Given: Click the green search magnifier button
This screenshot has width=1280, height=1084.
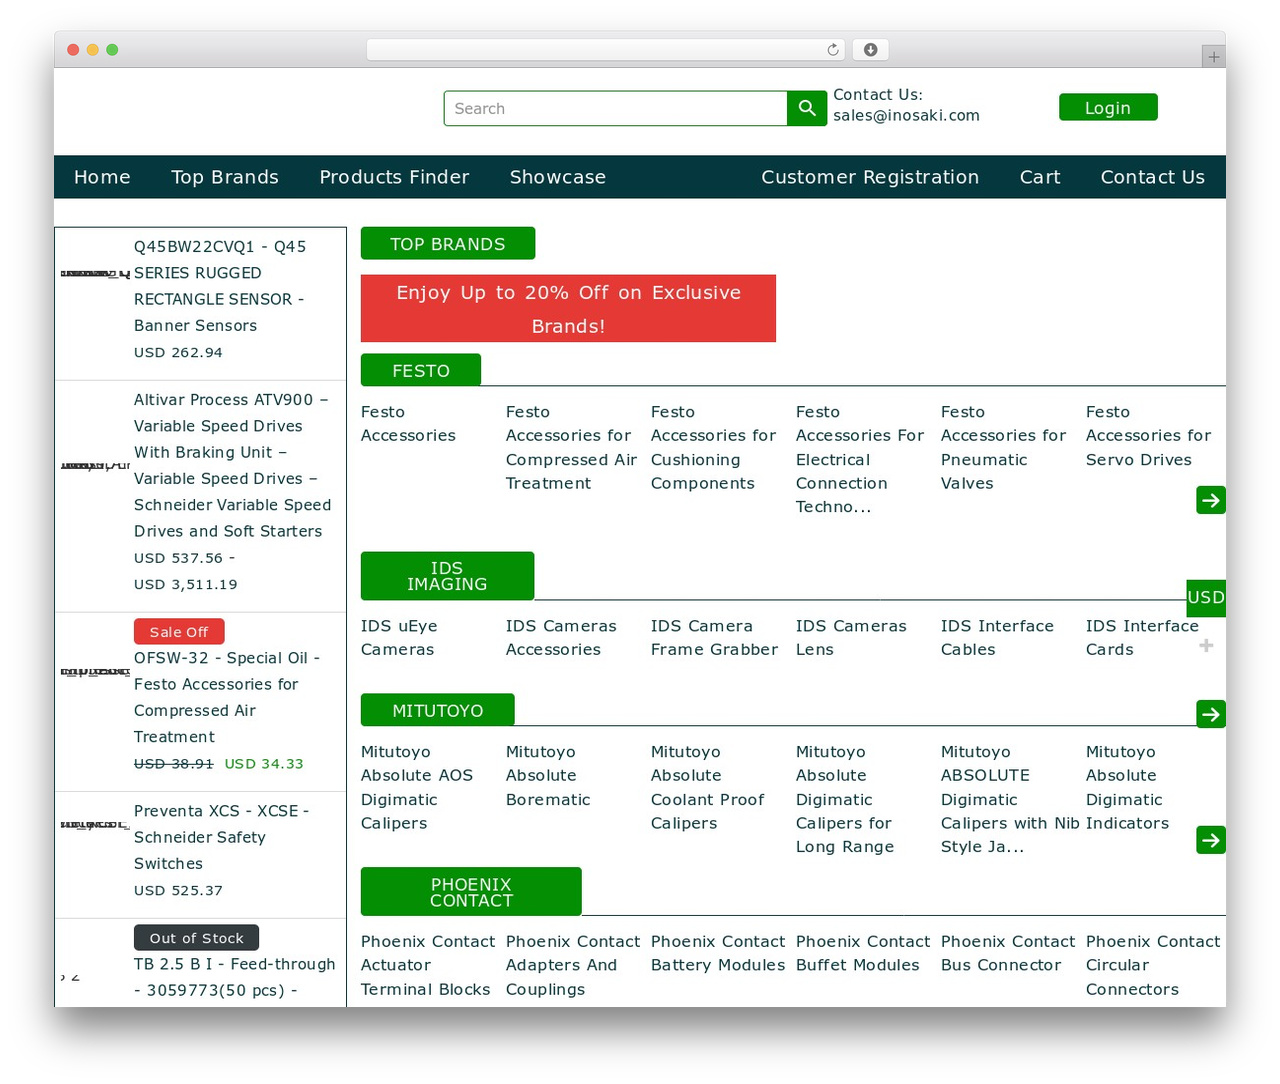Looking at the screenshot, I should point(807,108).
